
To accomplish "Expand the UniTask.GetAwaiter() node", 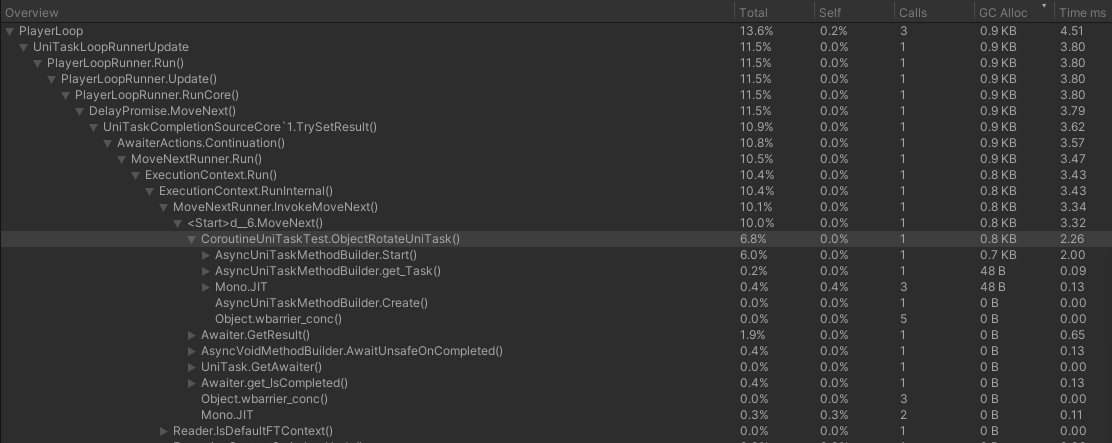I will point(193,367).
